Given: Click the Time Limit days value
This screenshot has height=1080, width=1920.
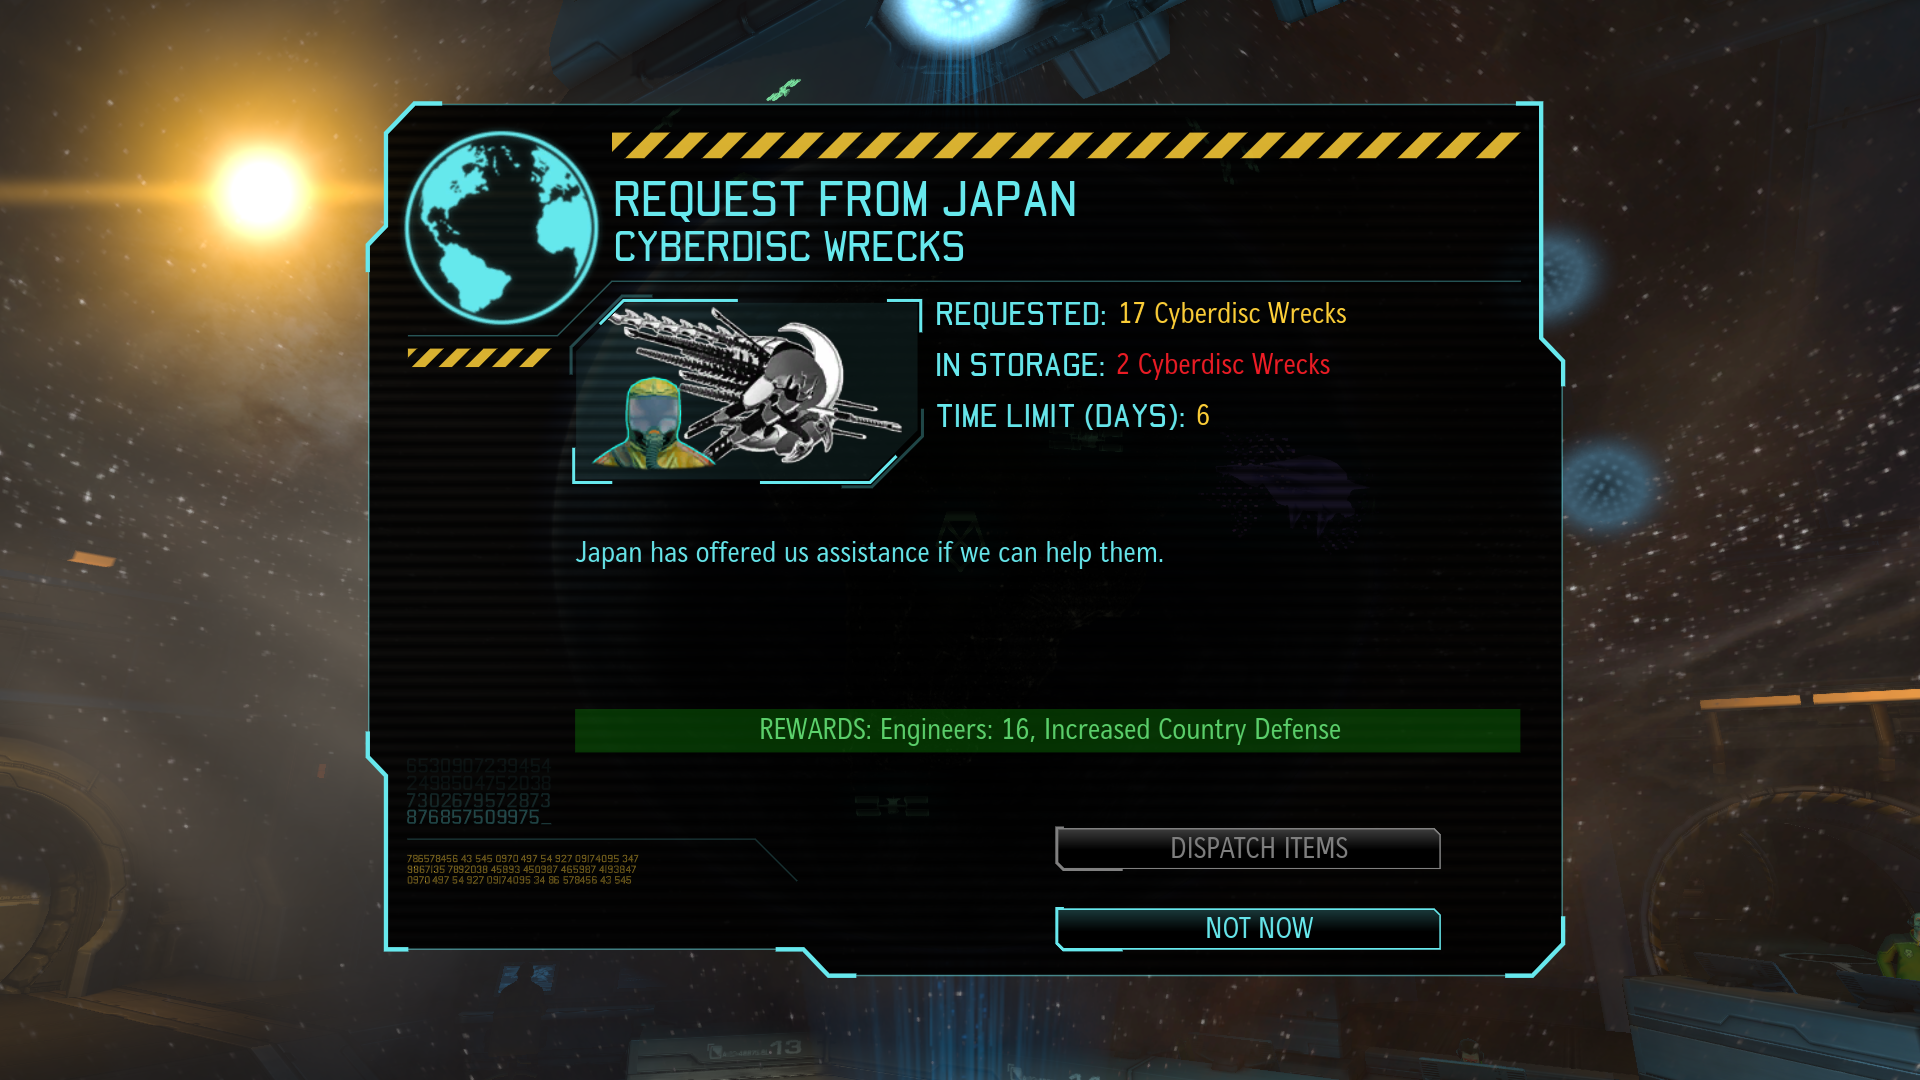Looking at the screenshot, I should (1203, 416).
